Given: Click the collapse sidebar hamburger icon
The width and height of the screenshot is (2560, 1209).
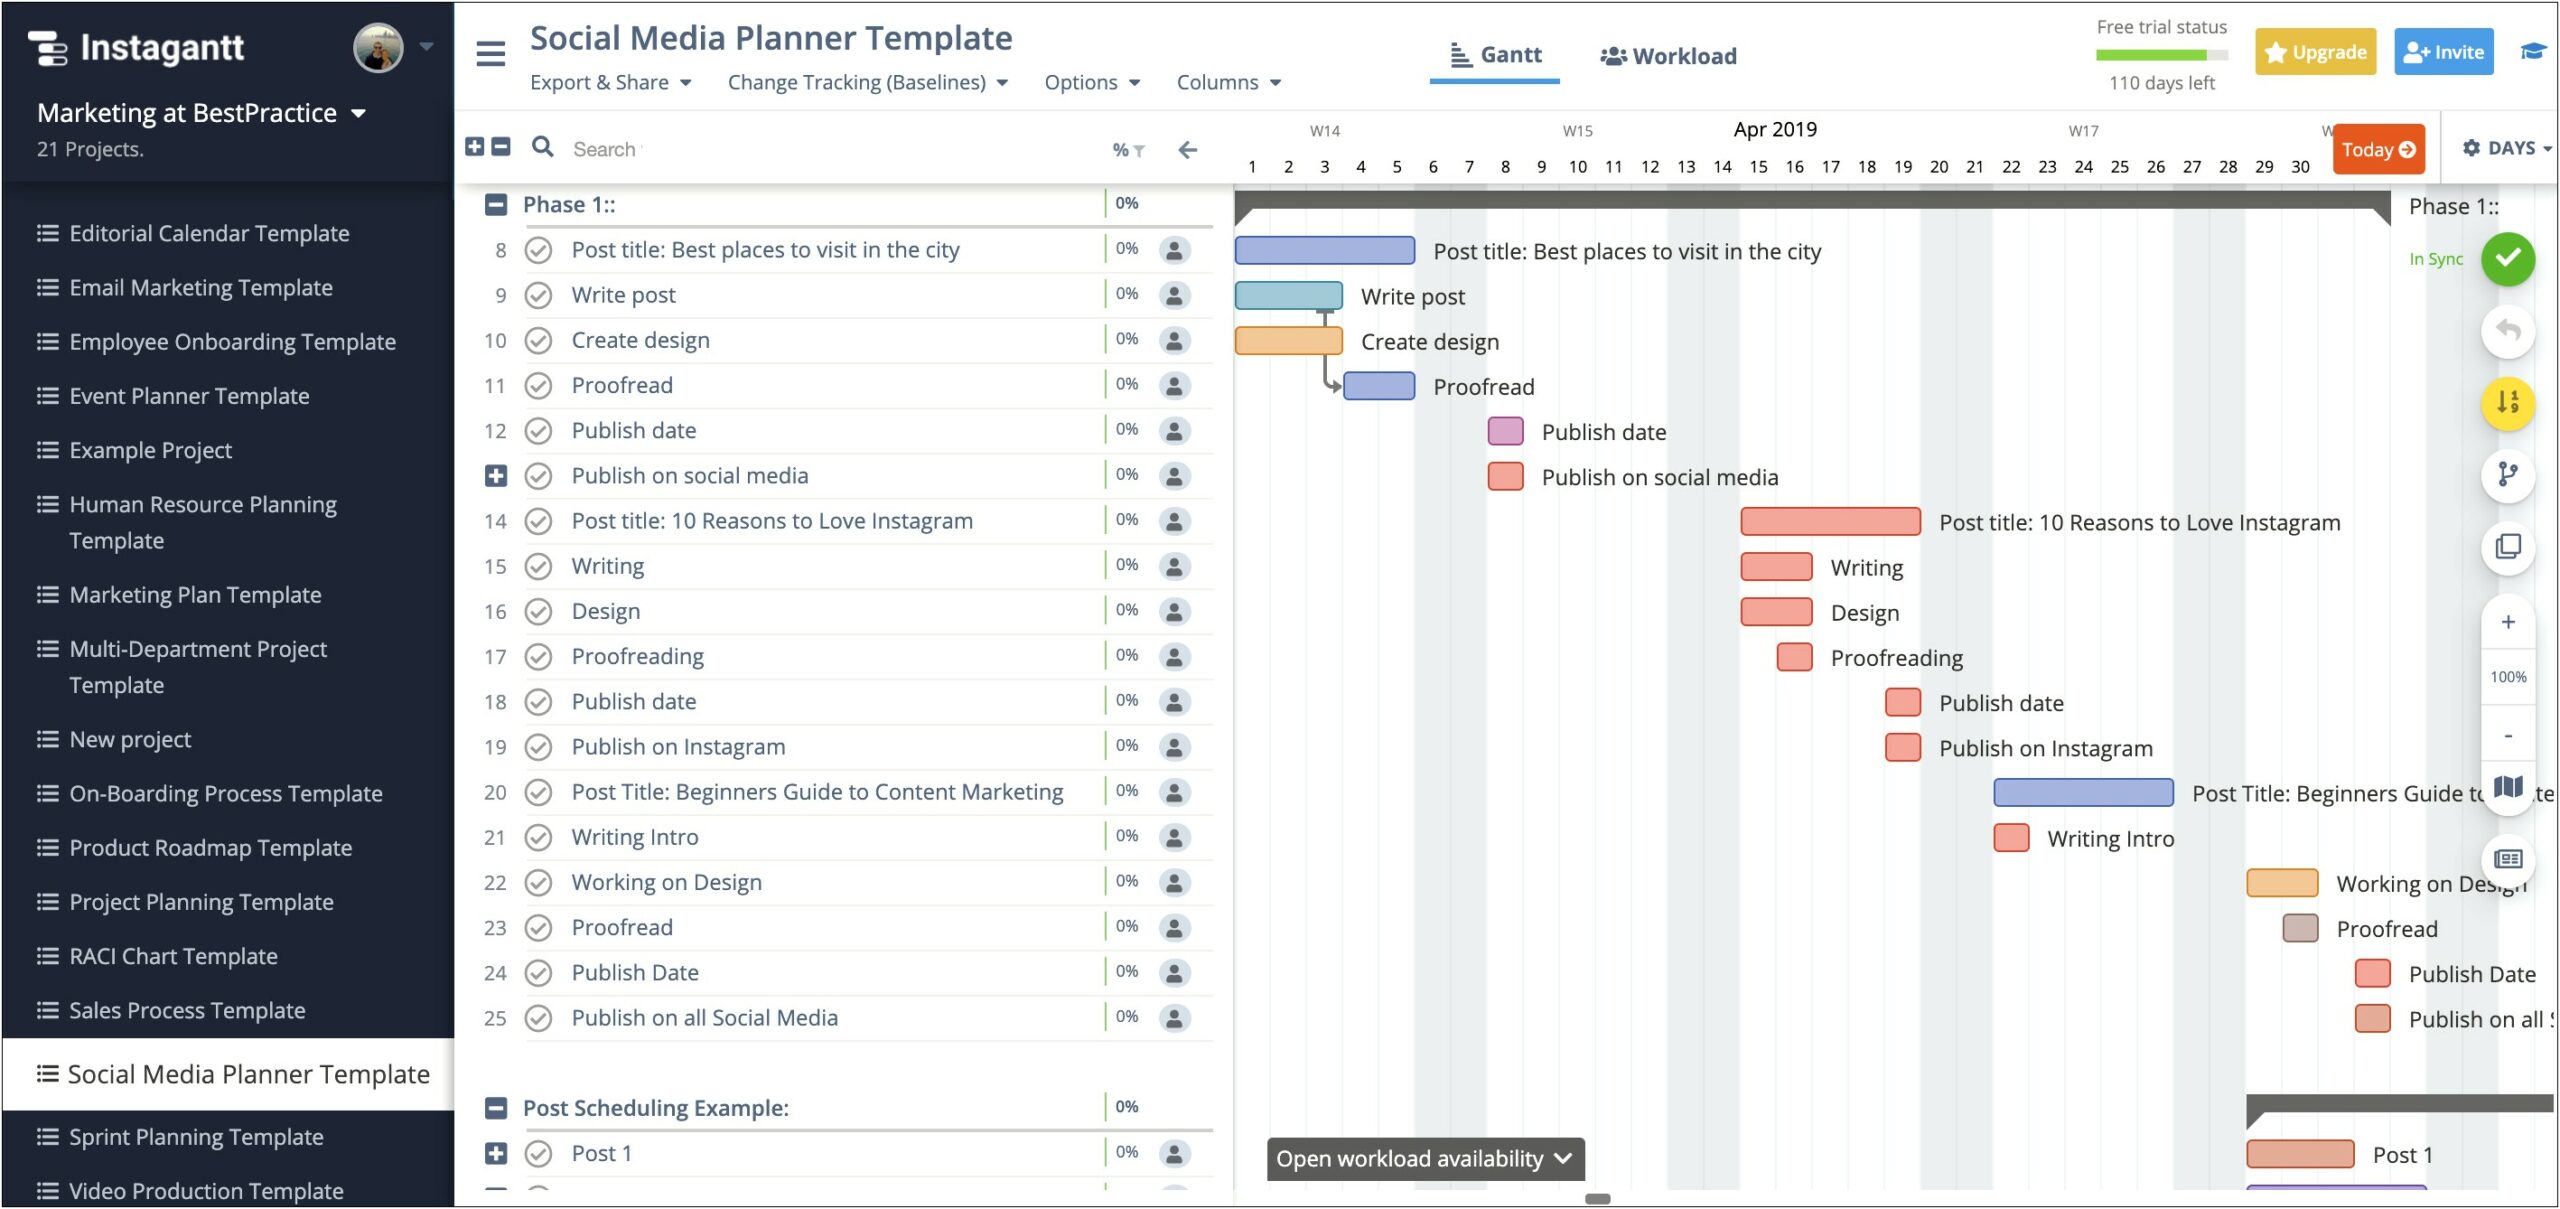Looking at the screenshot, I should [x=490, y=54].
